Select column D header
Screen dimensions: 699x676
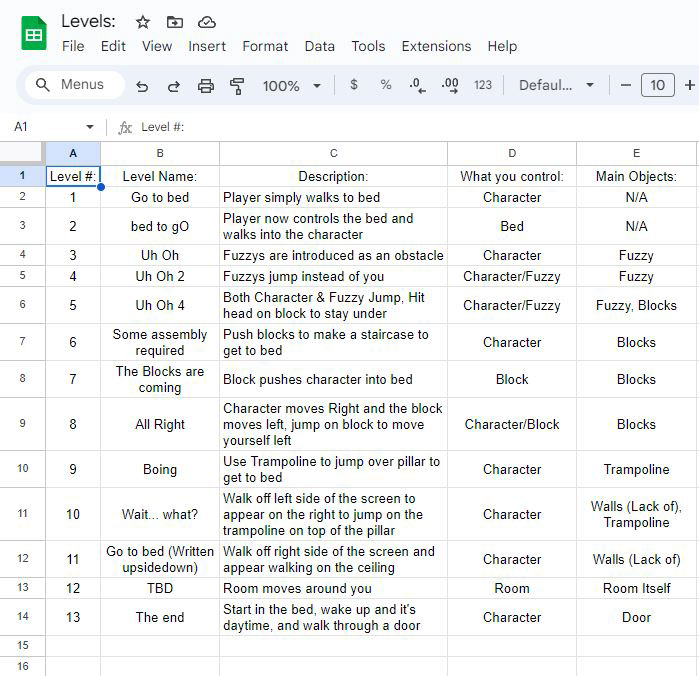pyautogui.click(x=512, y=153)
